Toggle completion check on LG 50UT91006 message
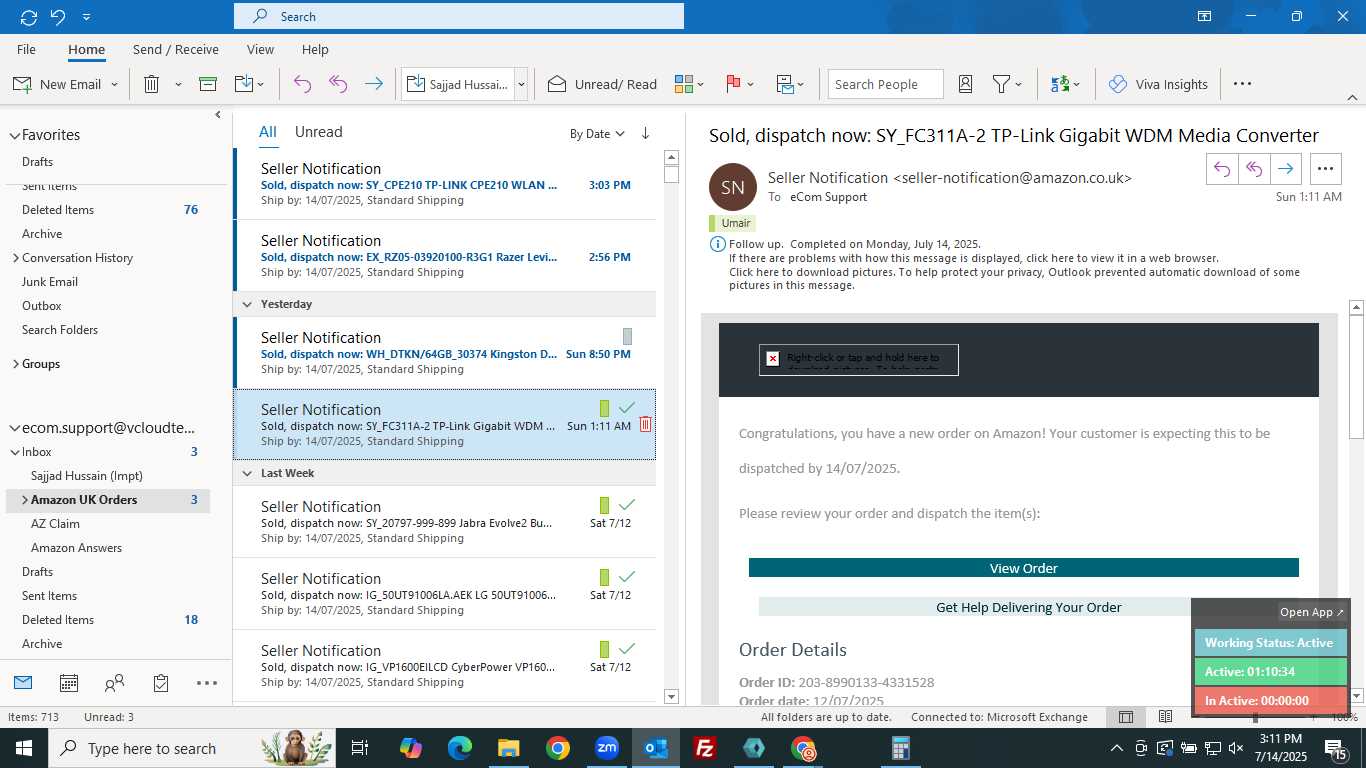Image resolution: width=1366 pixels, height=768 pixels. [x=627, y=577]
